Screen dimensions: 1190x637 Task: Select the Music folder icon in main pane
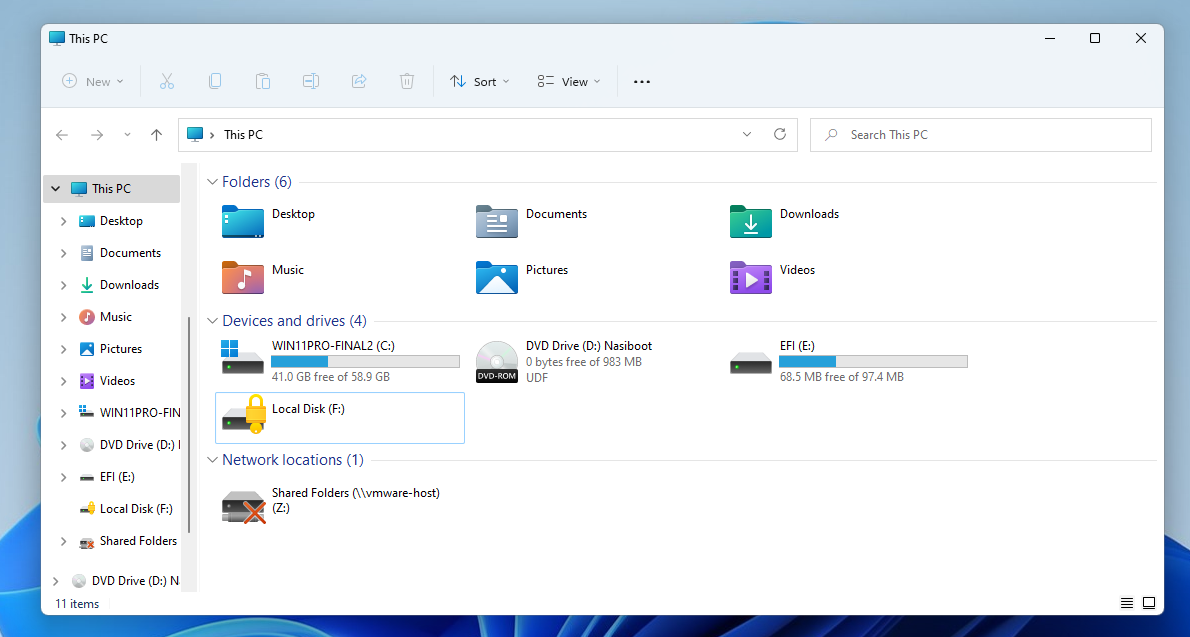coord(243,277)
